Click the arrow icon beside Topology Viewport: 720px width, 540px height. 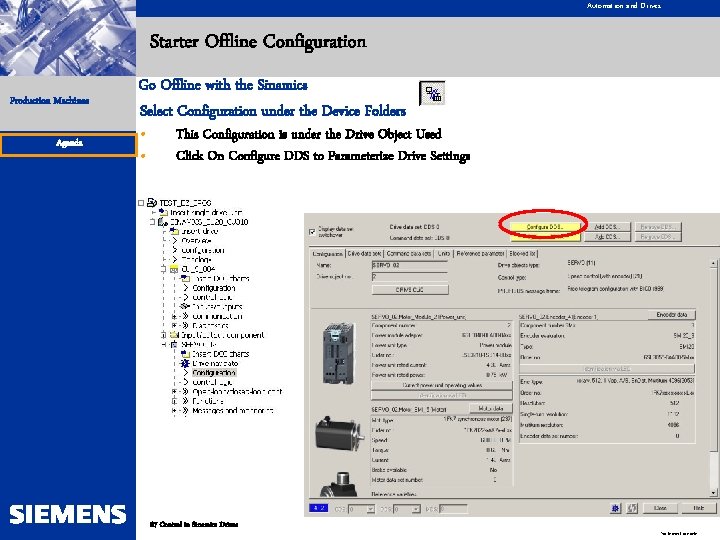click(x=174, y=259)
